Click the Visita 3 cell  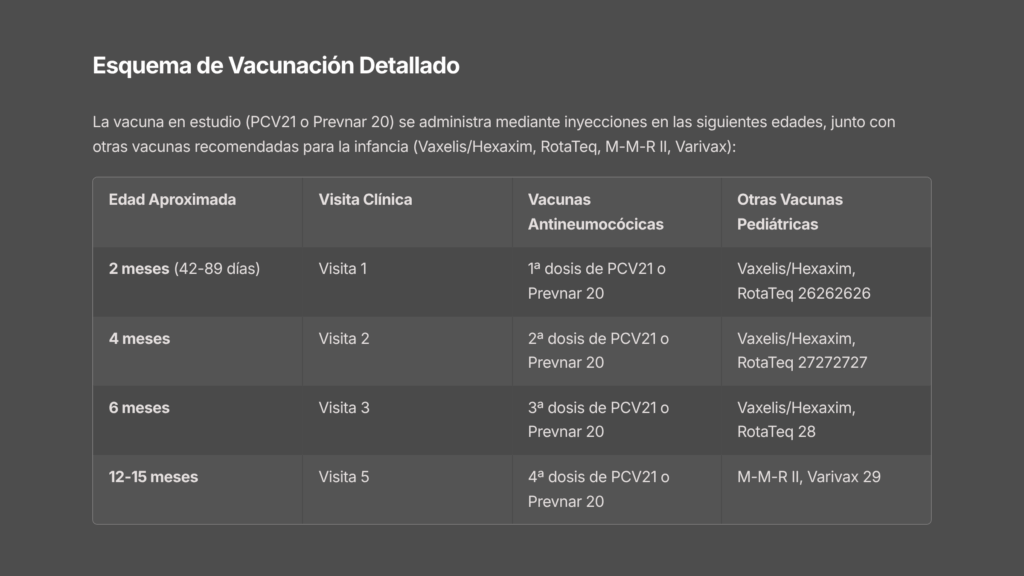coord(344,408)
